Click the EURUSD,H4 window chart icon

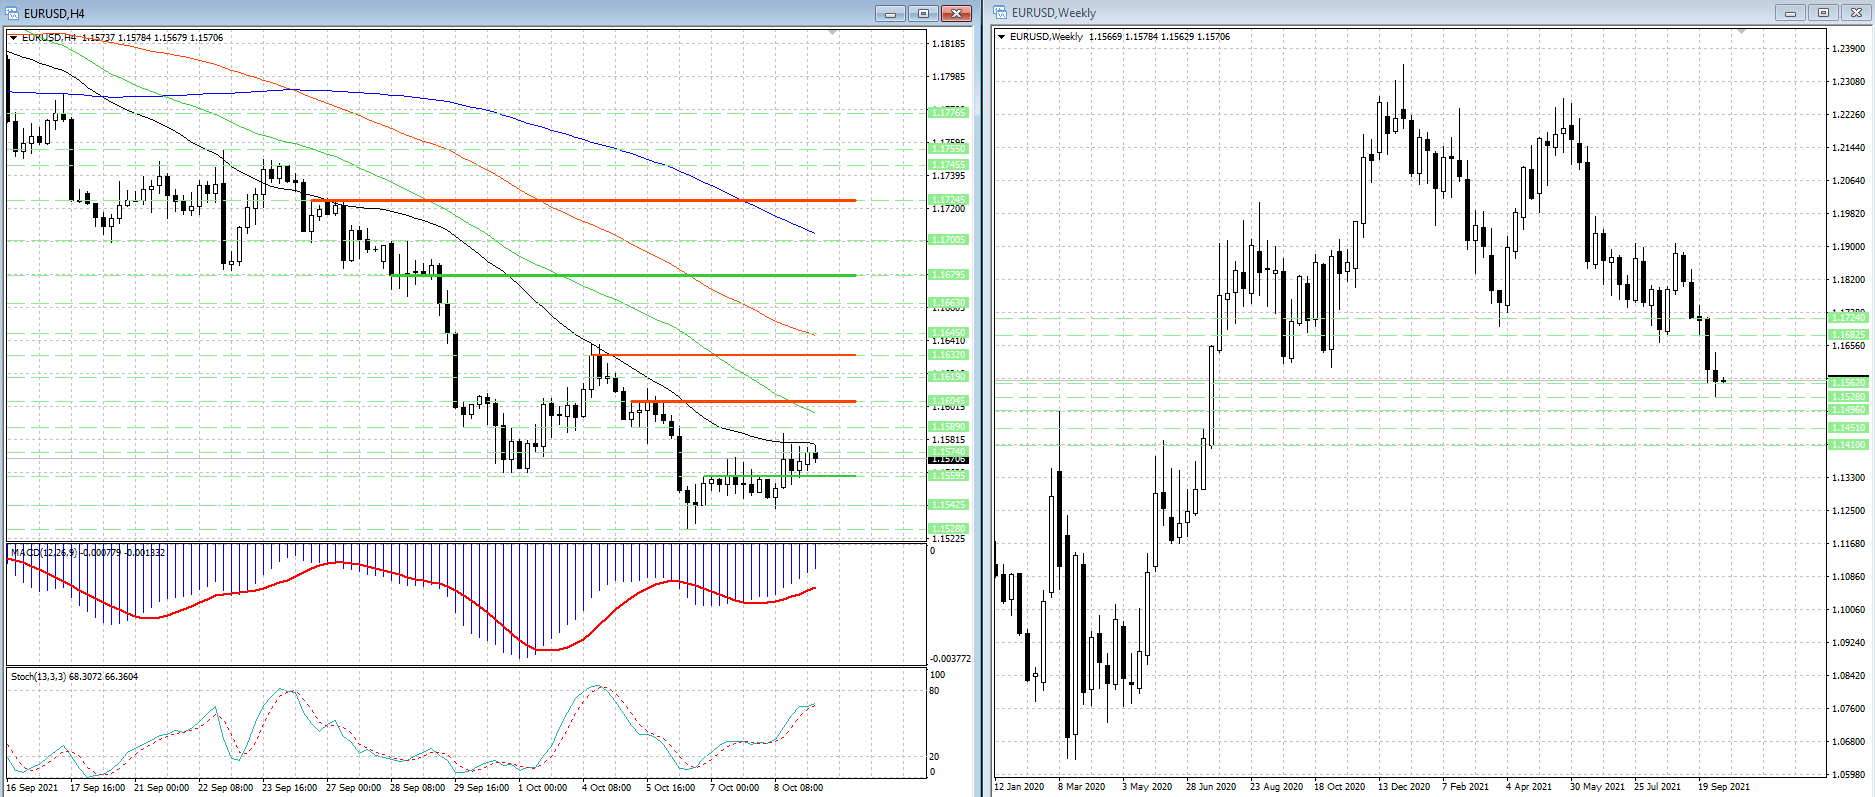click(13, 13)
